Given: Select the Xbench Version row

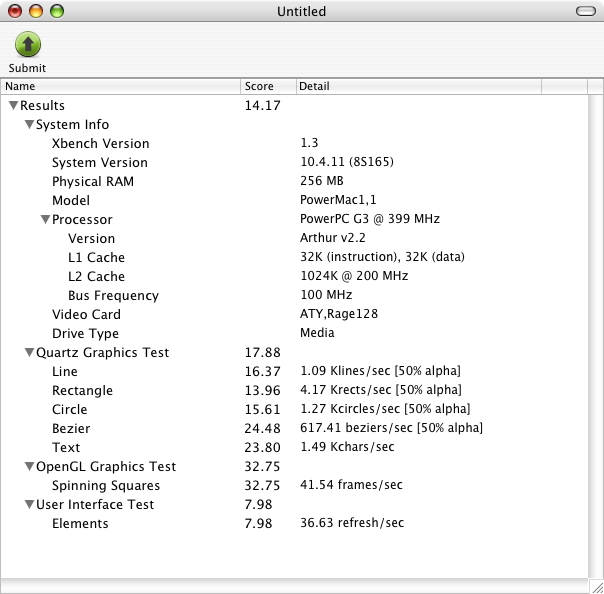Looking at the screenshot, I should click(x=100, y=144).
